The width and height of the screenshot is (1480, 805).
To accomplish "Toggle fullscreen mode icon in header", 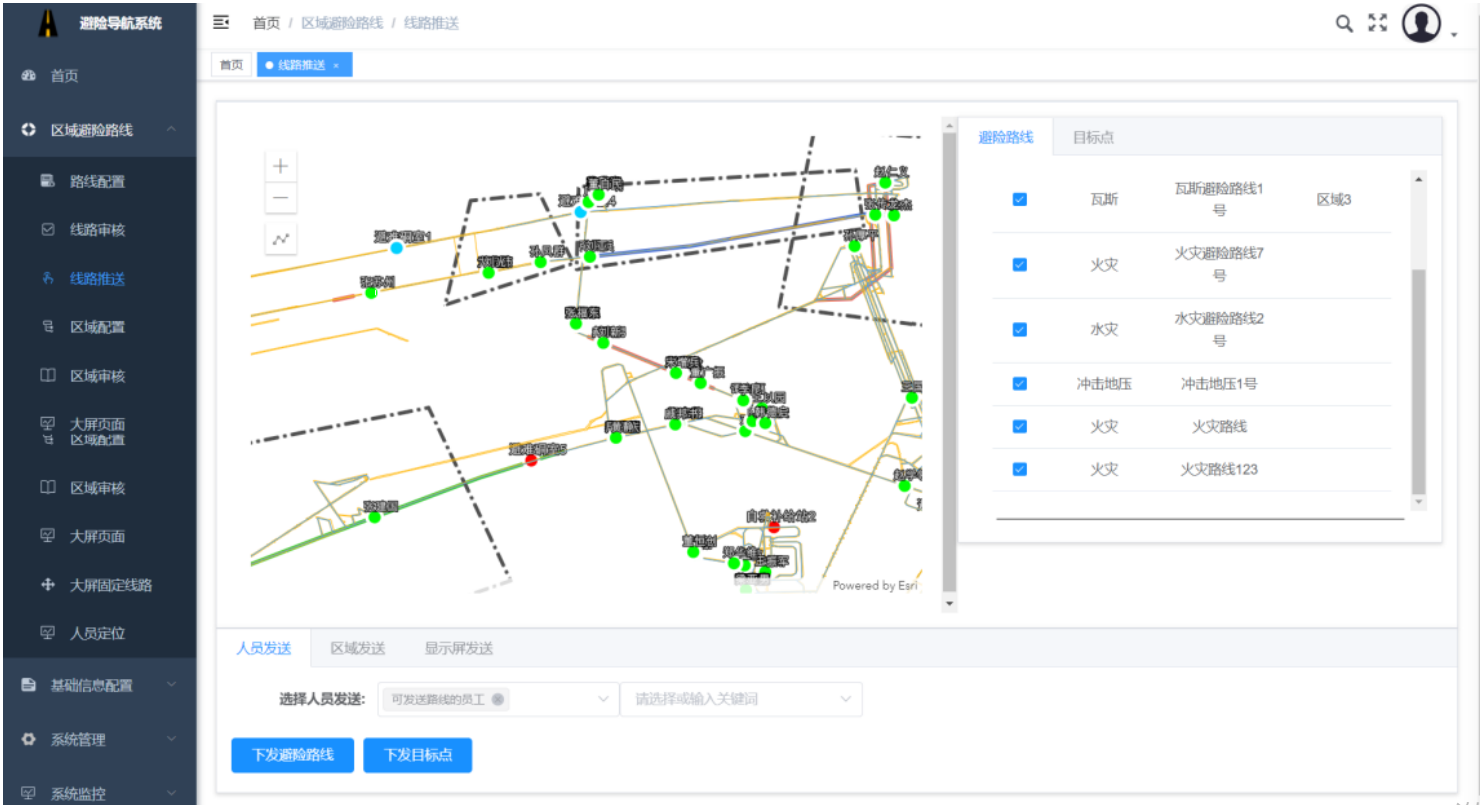I will 1378,23.
